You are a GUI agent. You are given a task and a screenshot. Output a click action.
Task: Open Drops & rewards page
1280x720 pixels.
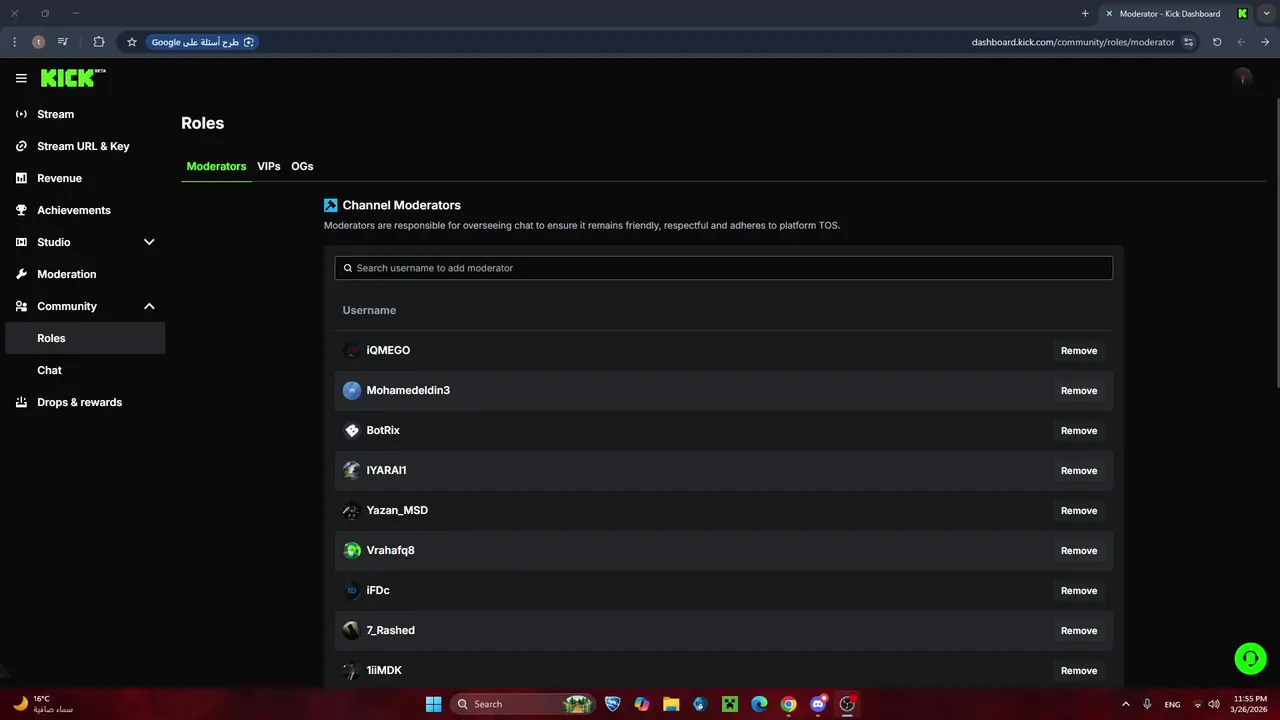85,402
